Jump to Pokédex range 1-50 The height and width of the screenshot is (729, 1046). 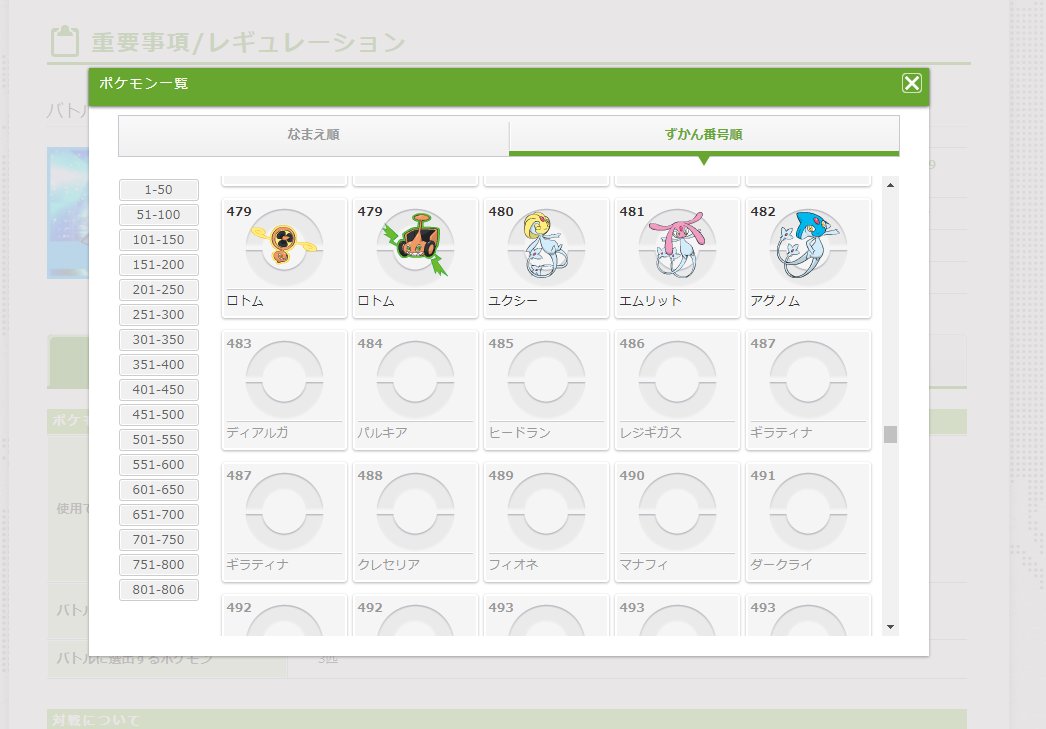pos(159,190)
